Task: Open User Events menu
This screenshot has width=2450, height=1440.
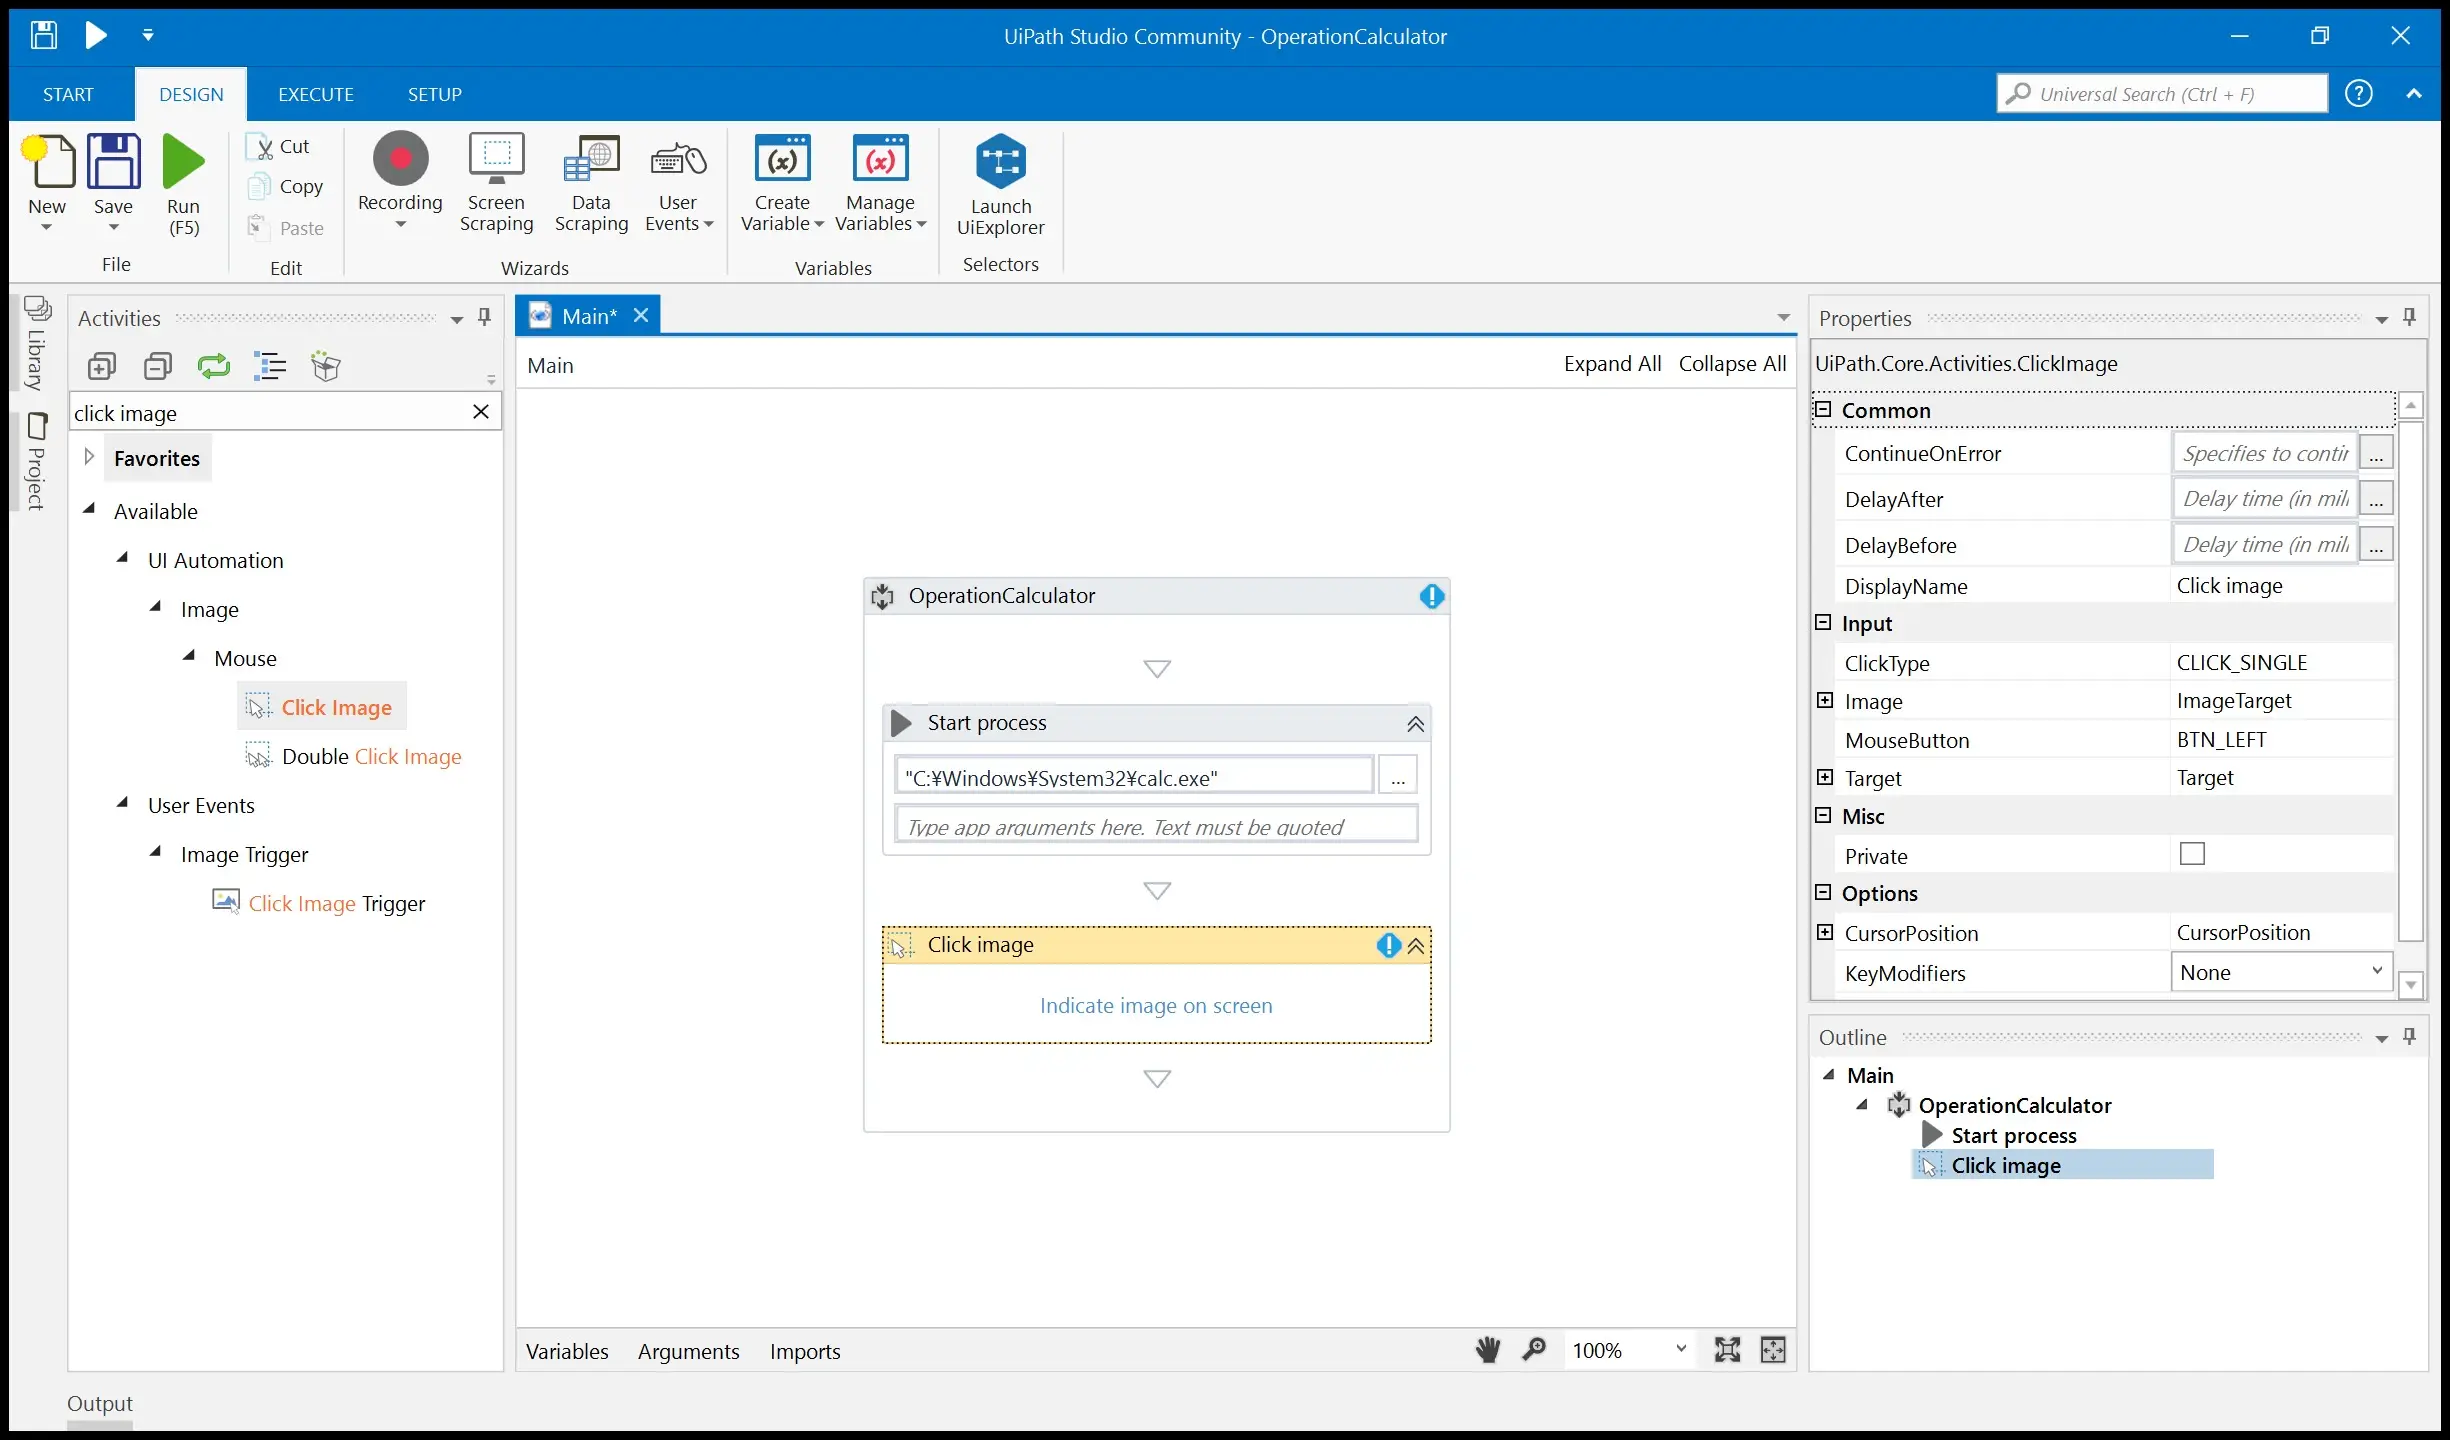Action: pos(678,184)
